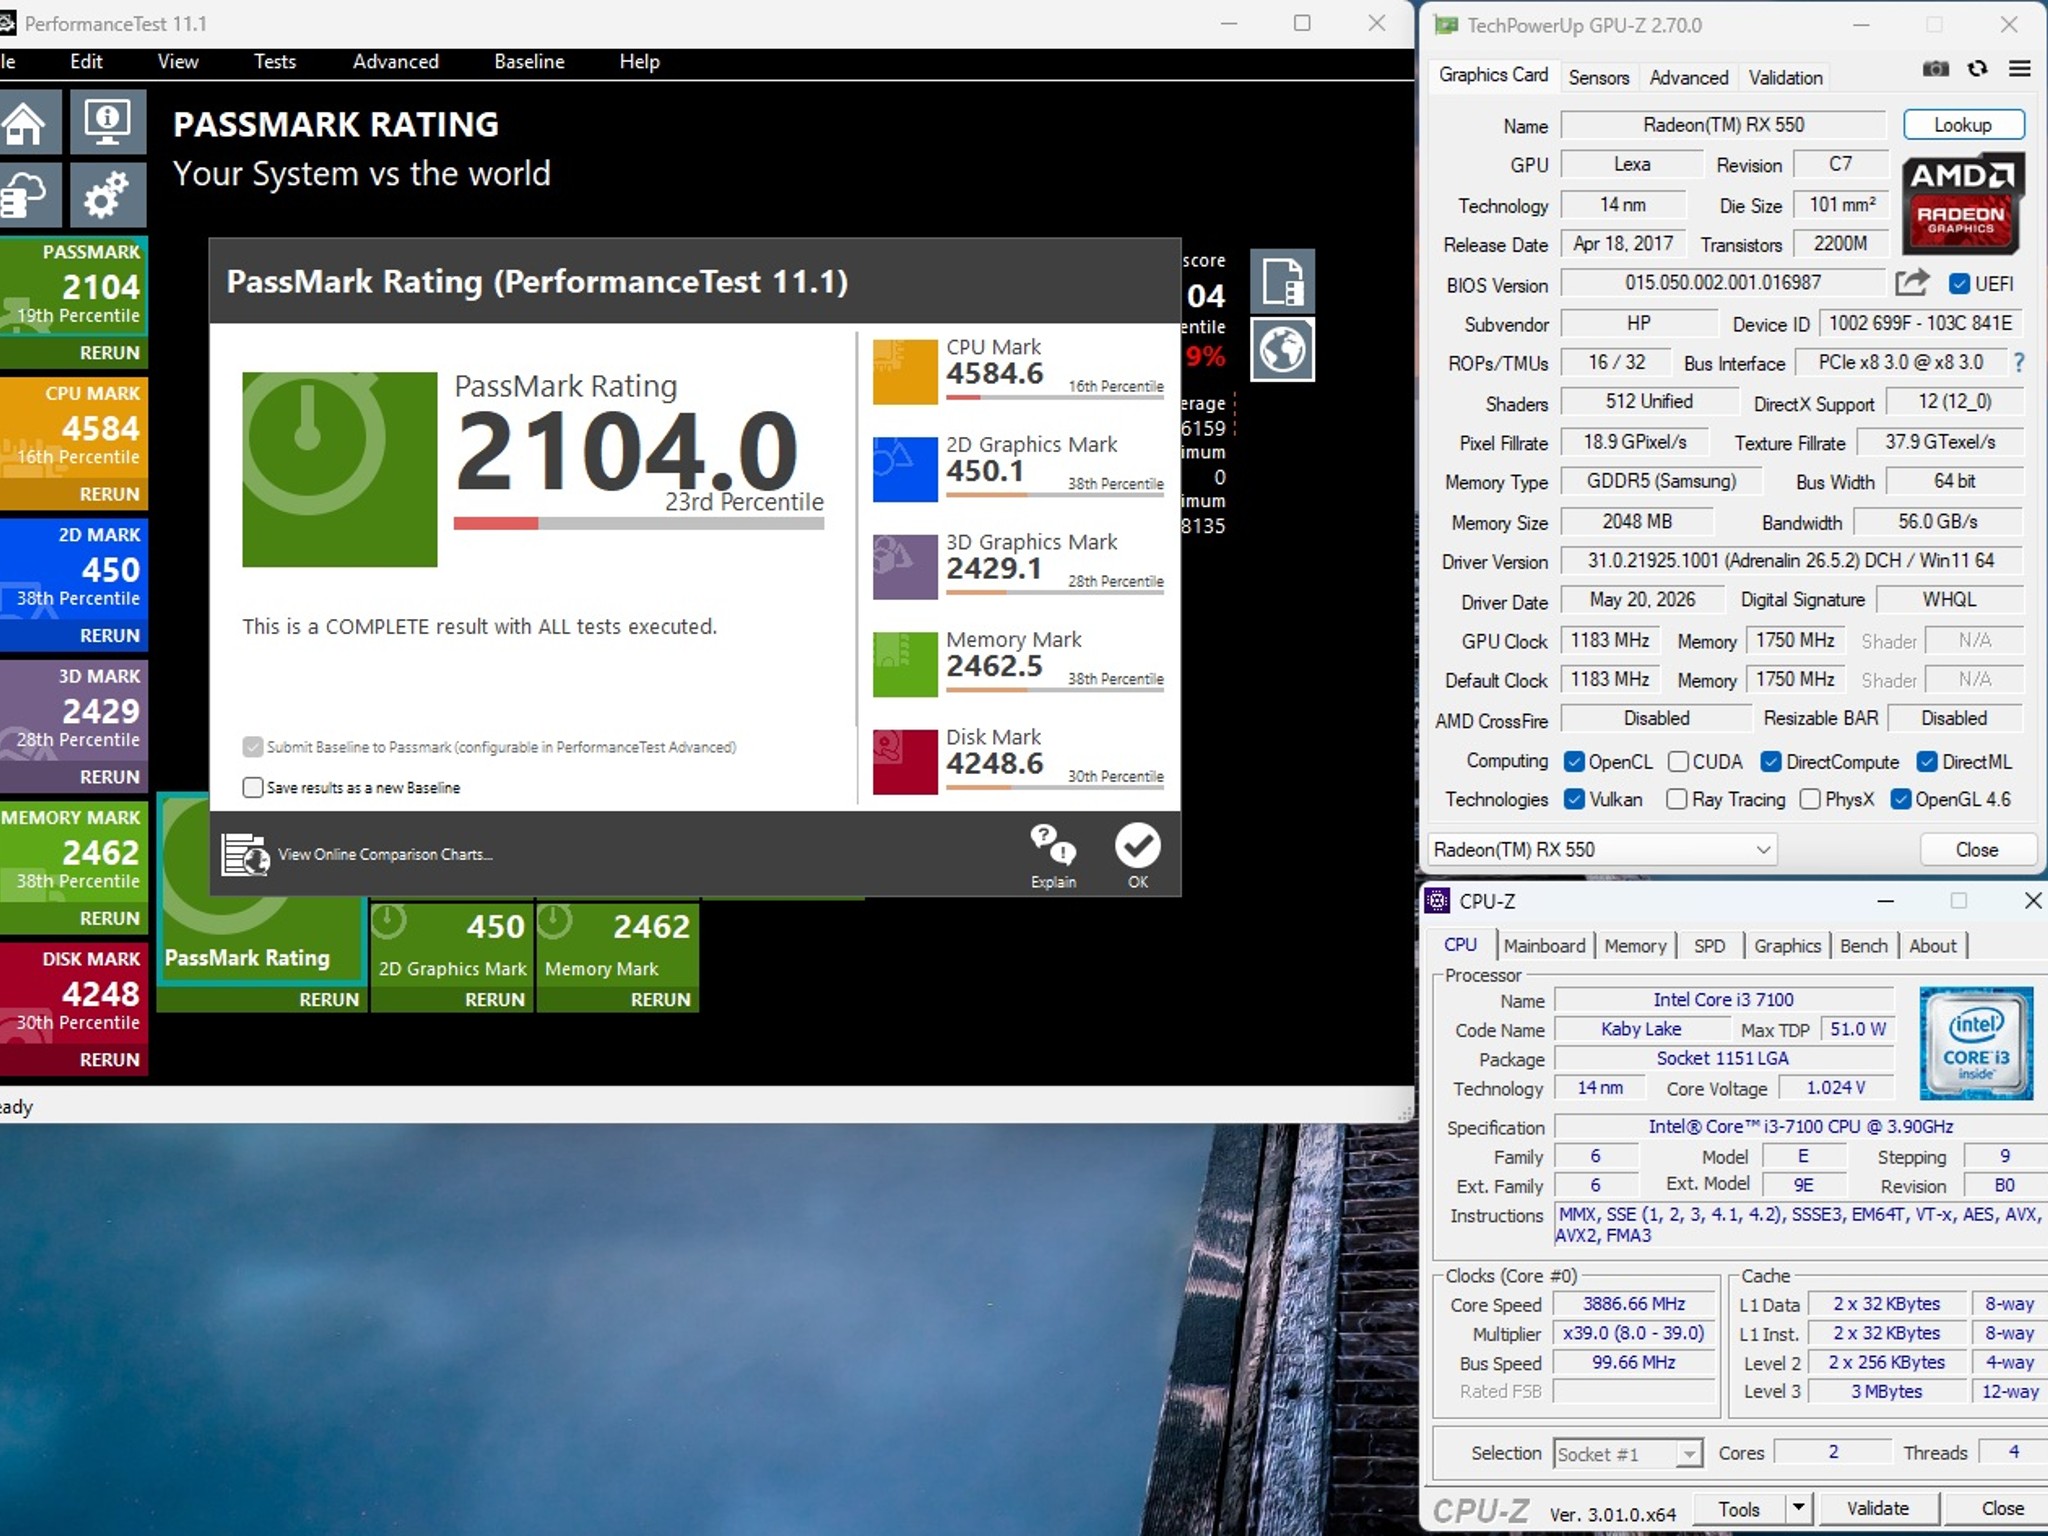
Task: Click the purple 3D Graphics Mark icon
Action: (x=905, y=567)
